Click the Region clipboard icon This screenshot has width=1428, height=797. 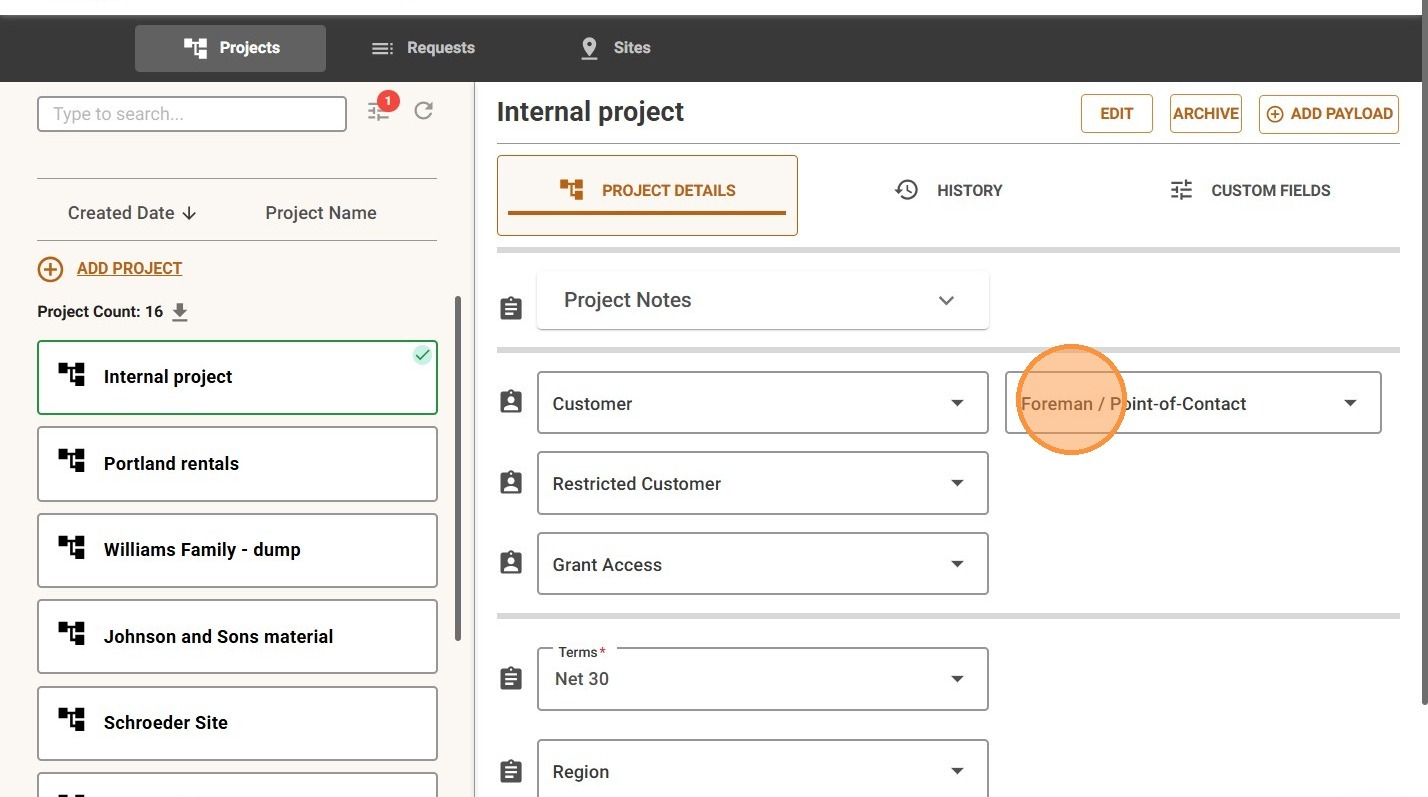pos(511,771)
